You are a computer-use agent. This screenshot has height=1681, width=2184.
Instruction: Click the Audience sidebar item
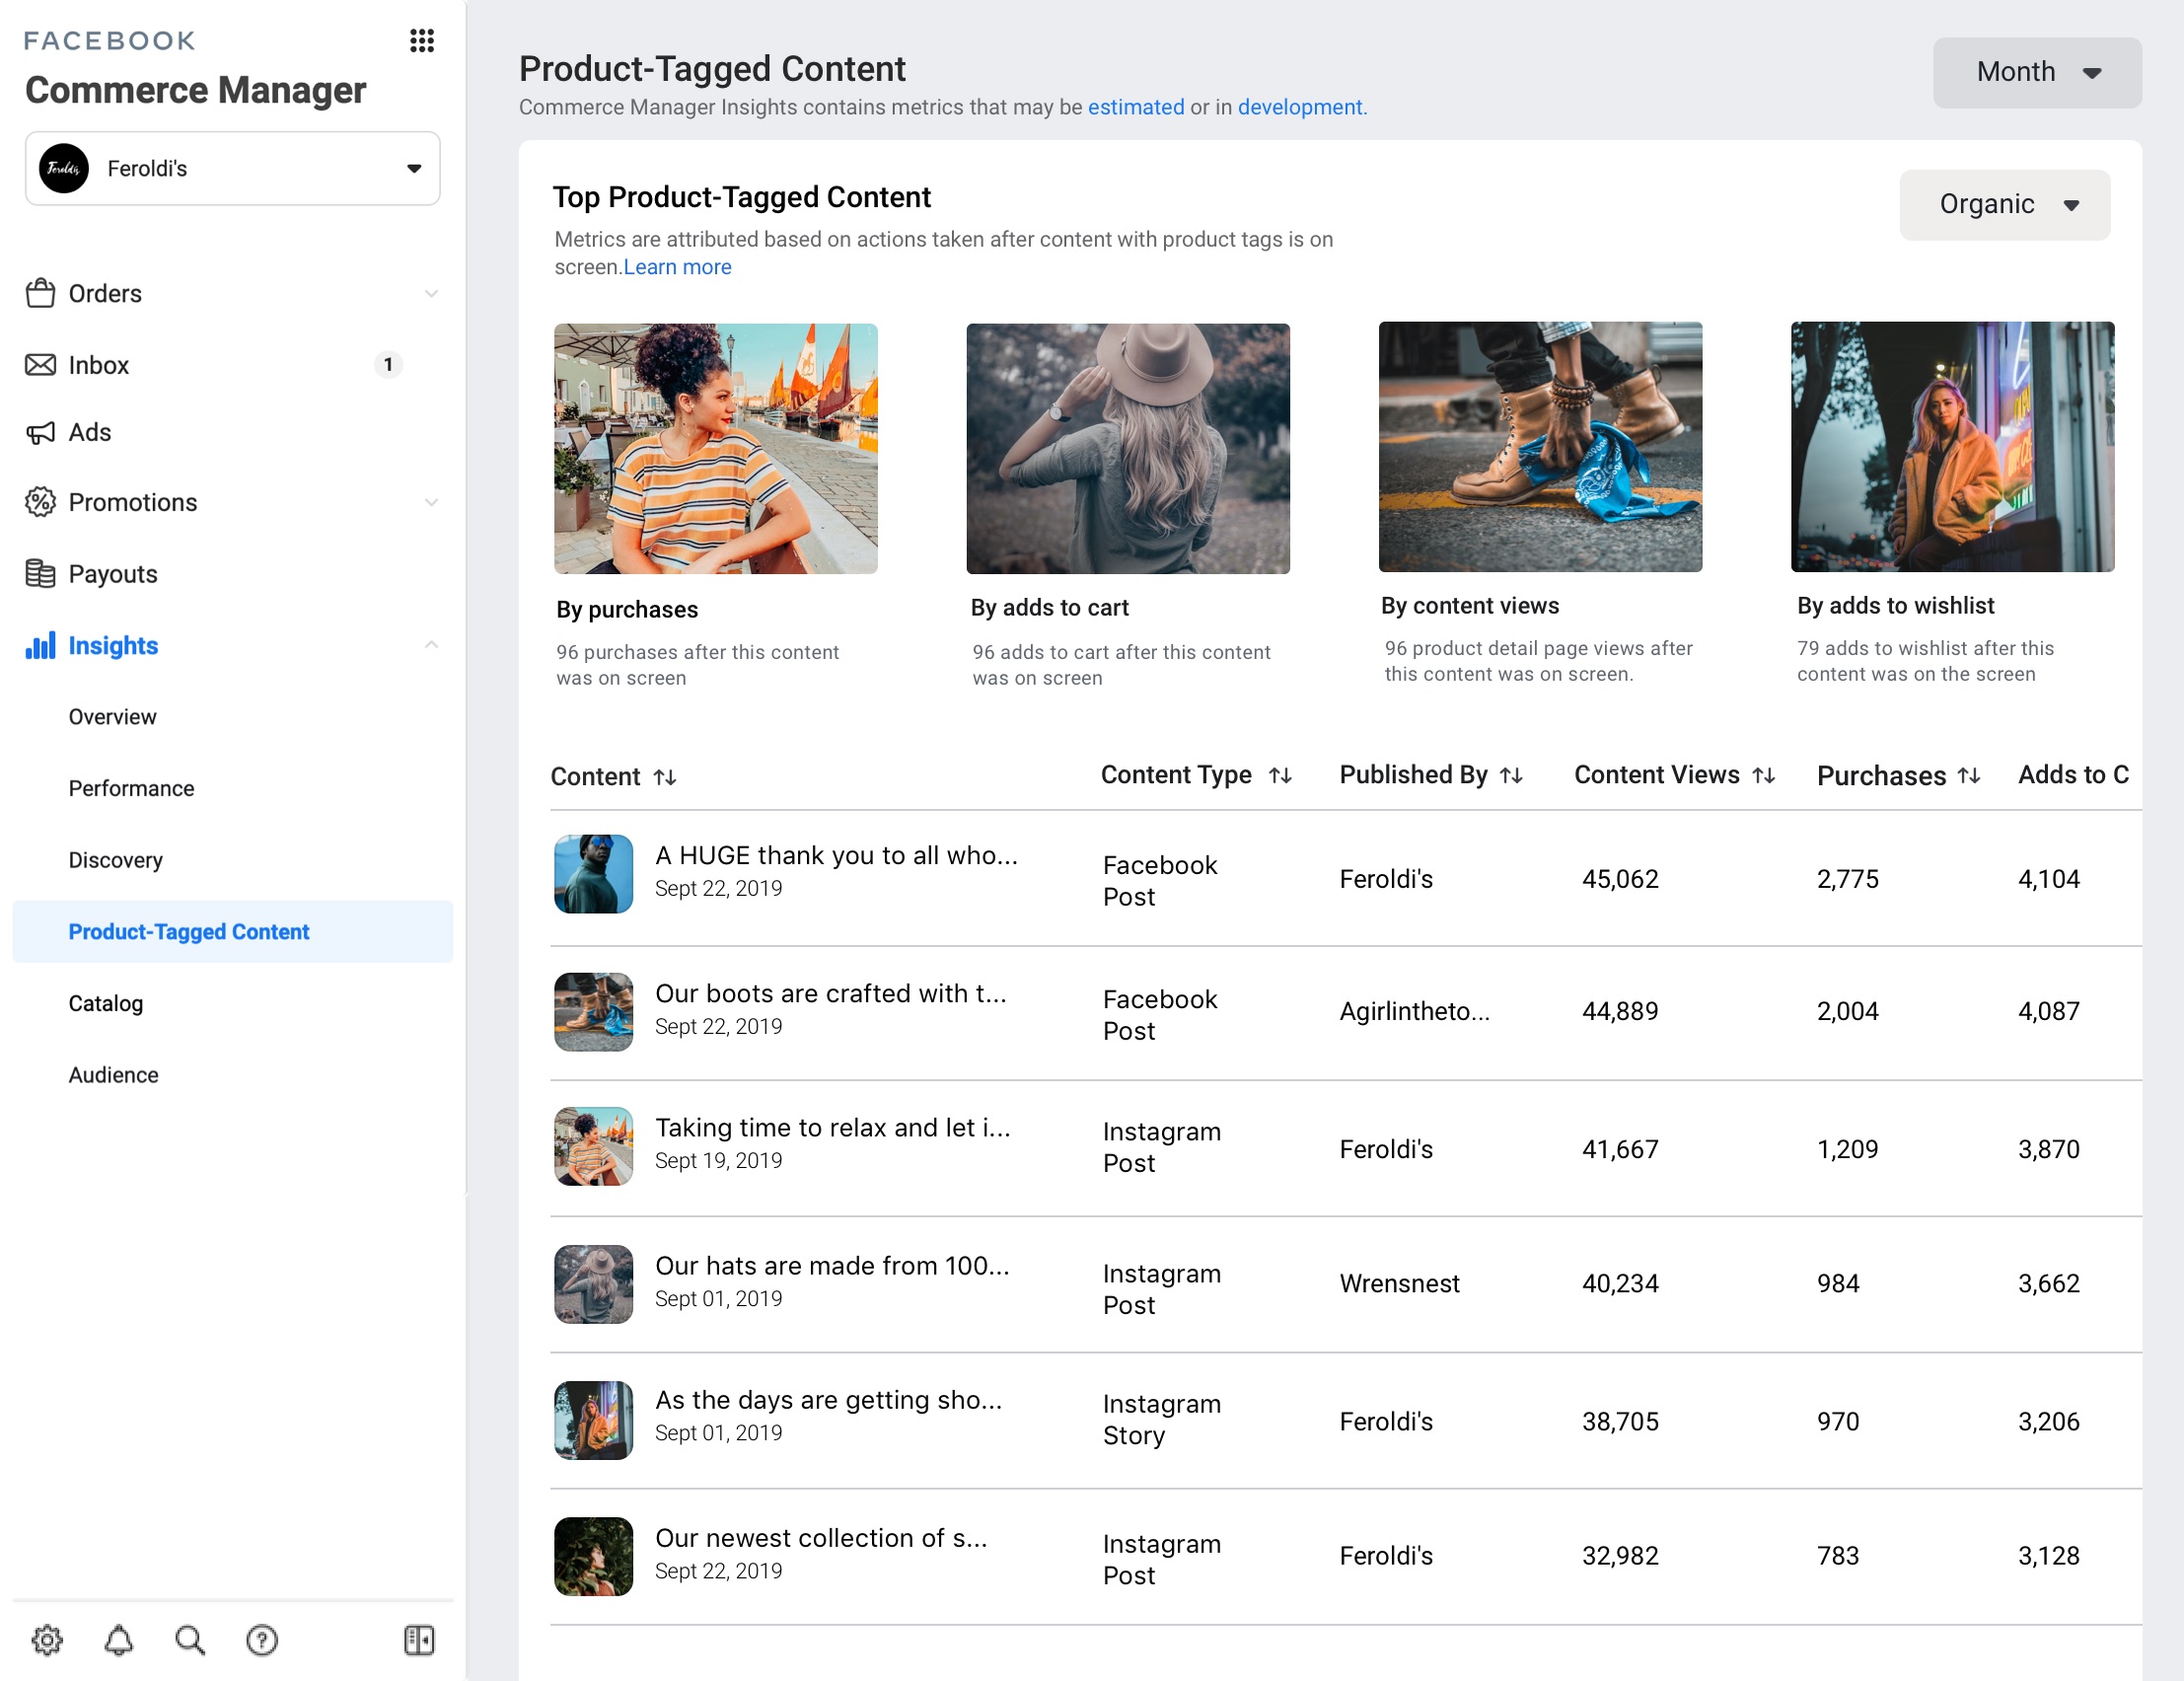pyautogui.click(x=111, y=1073)
